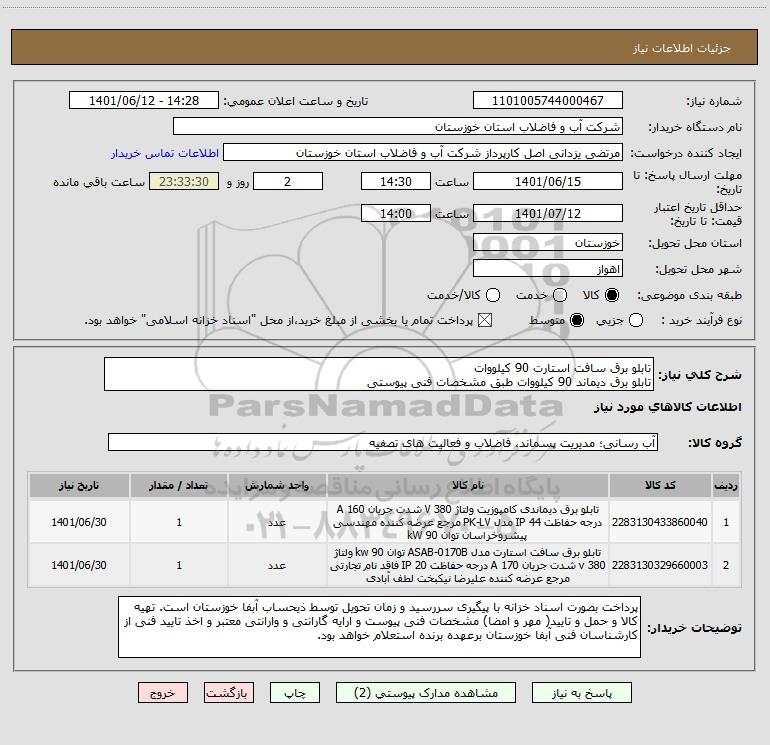Open اطلاعات تماس خریدار link
Screen dimensions: 770x745
point(165,153)
